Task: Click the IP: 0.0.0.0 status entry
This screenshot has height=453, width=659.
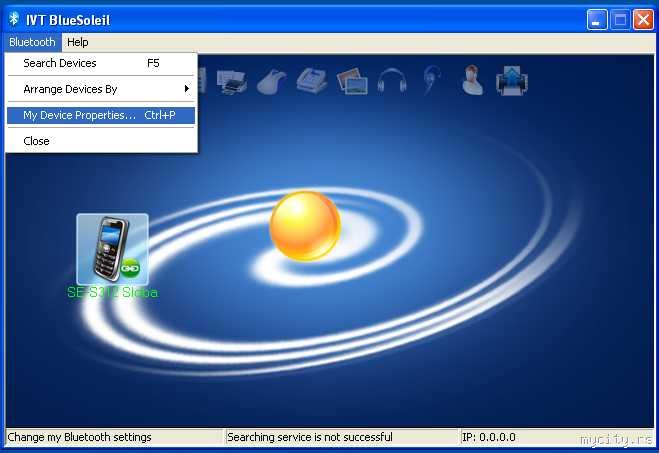Action: [489, 437]
